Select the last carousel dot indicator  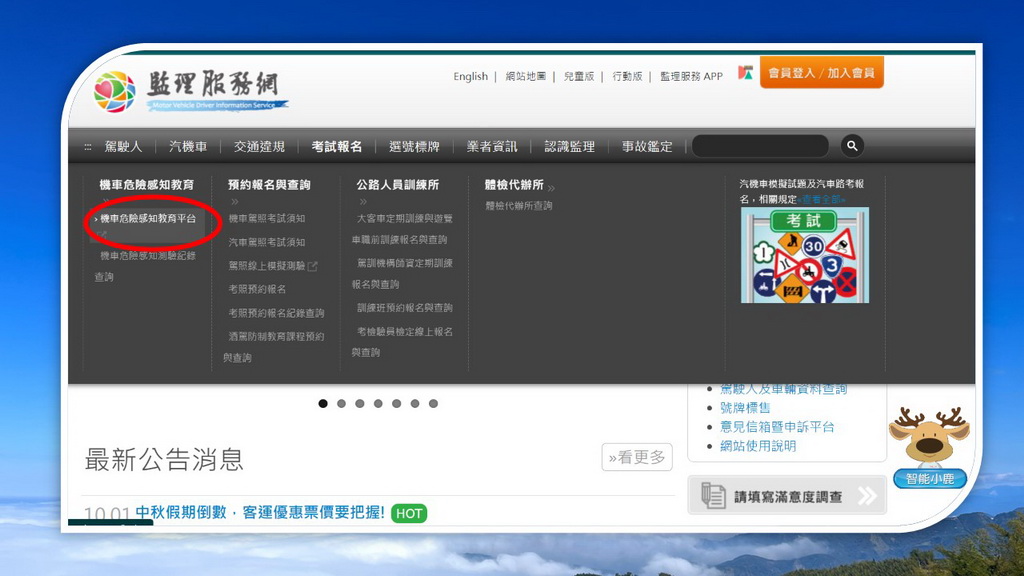[x=433, y=404]
